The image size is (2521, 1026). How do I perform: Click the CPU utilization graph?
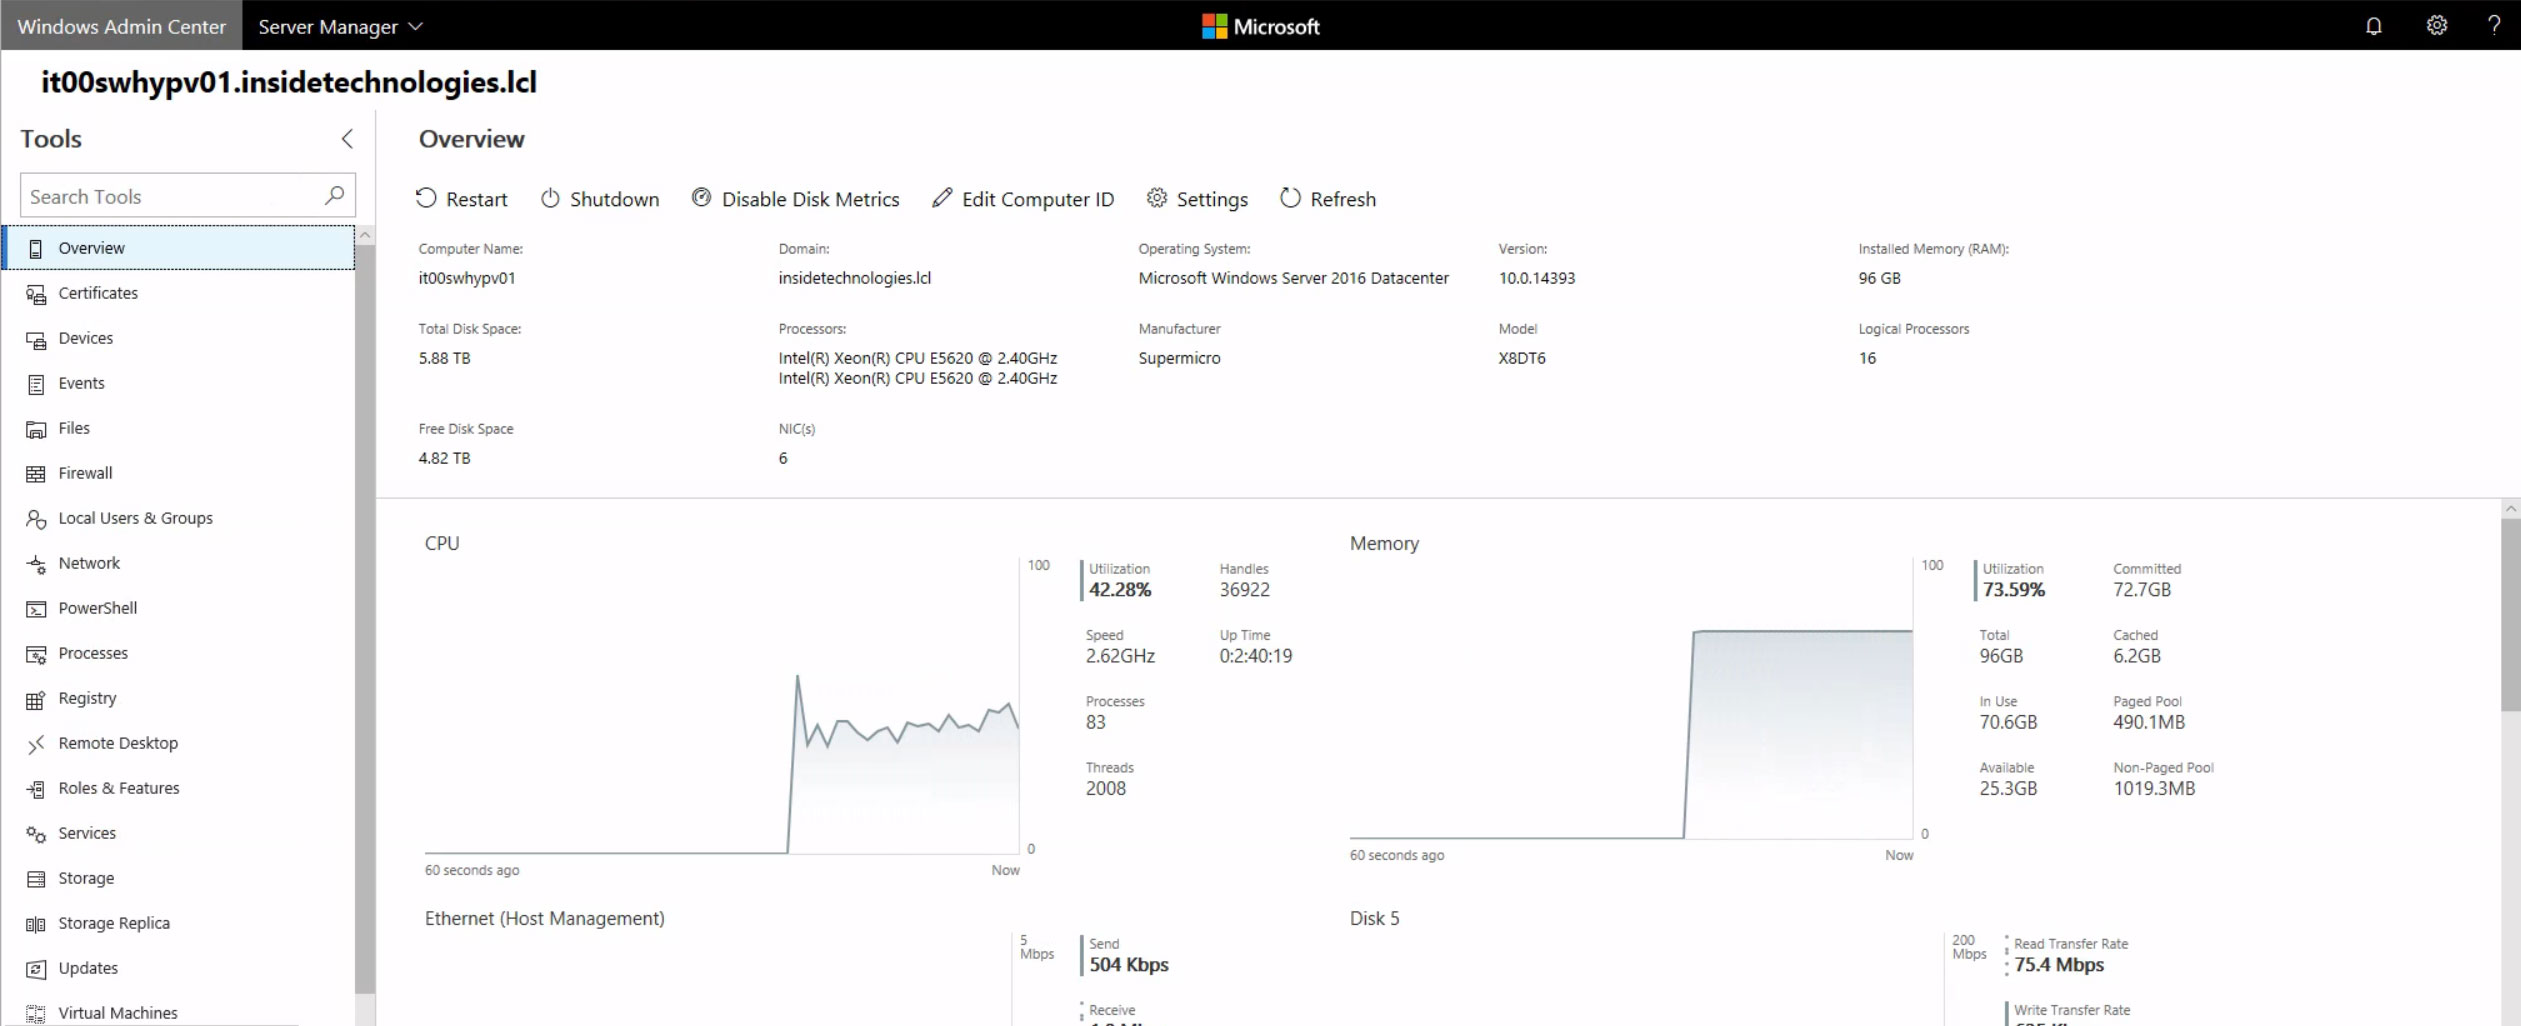[722, 707]
